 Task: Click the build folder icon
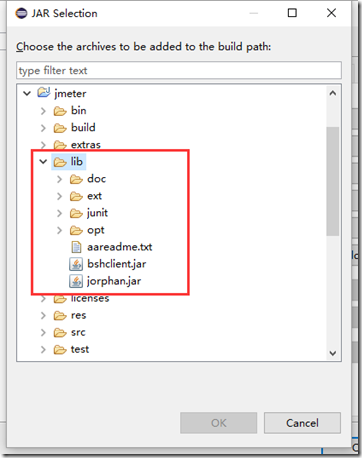[60, 128]
